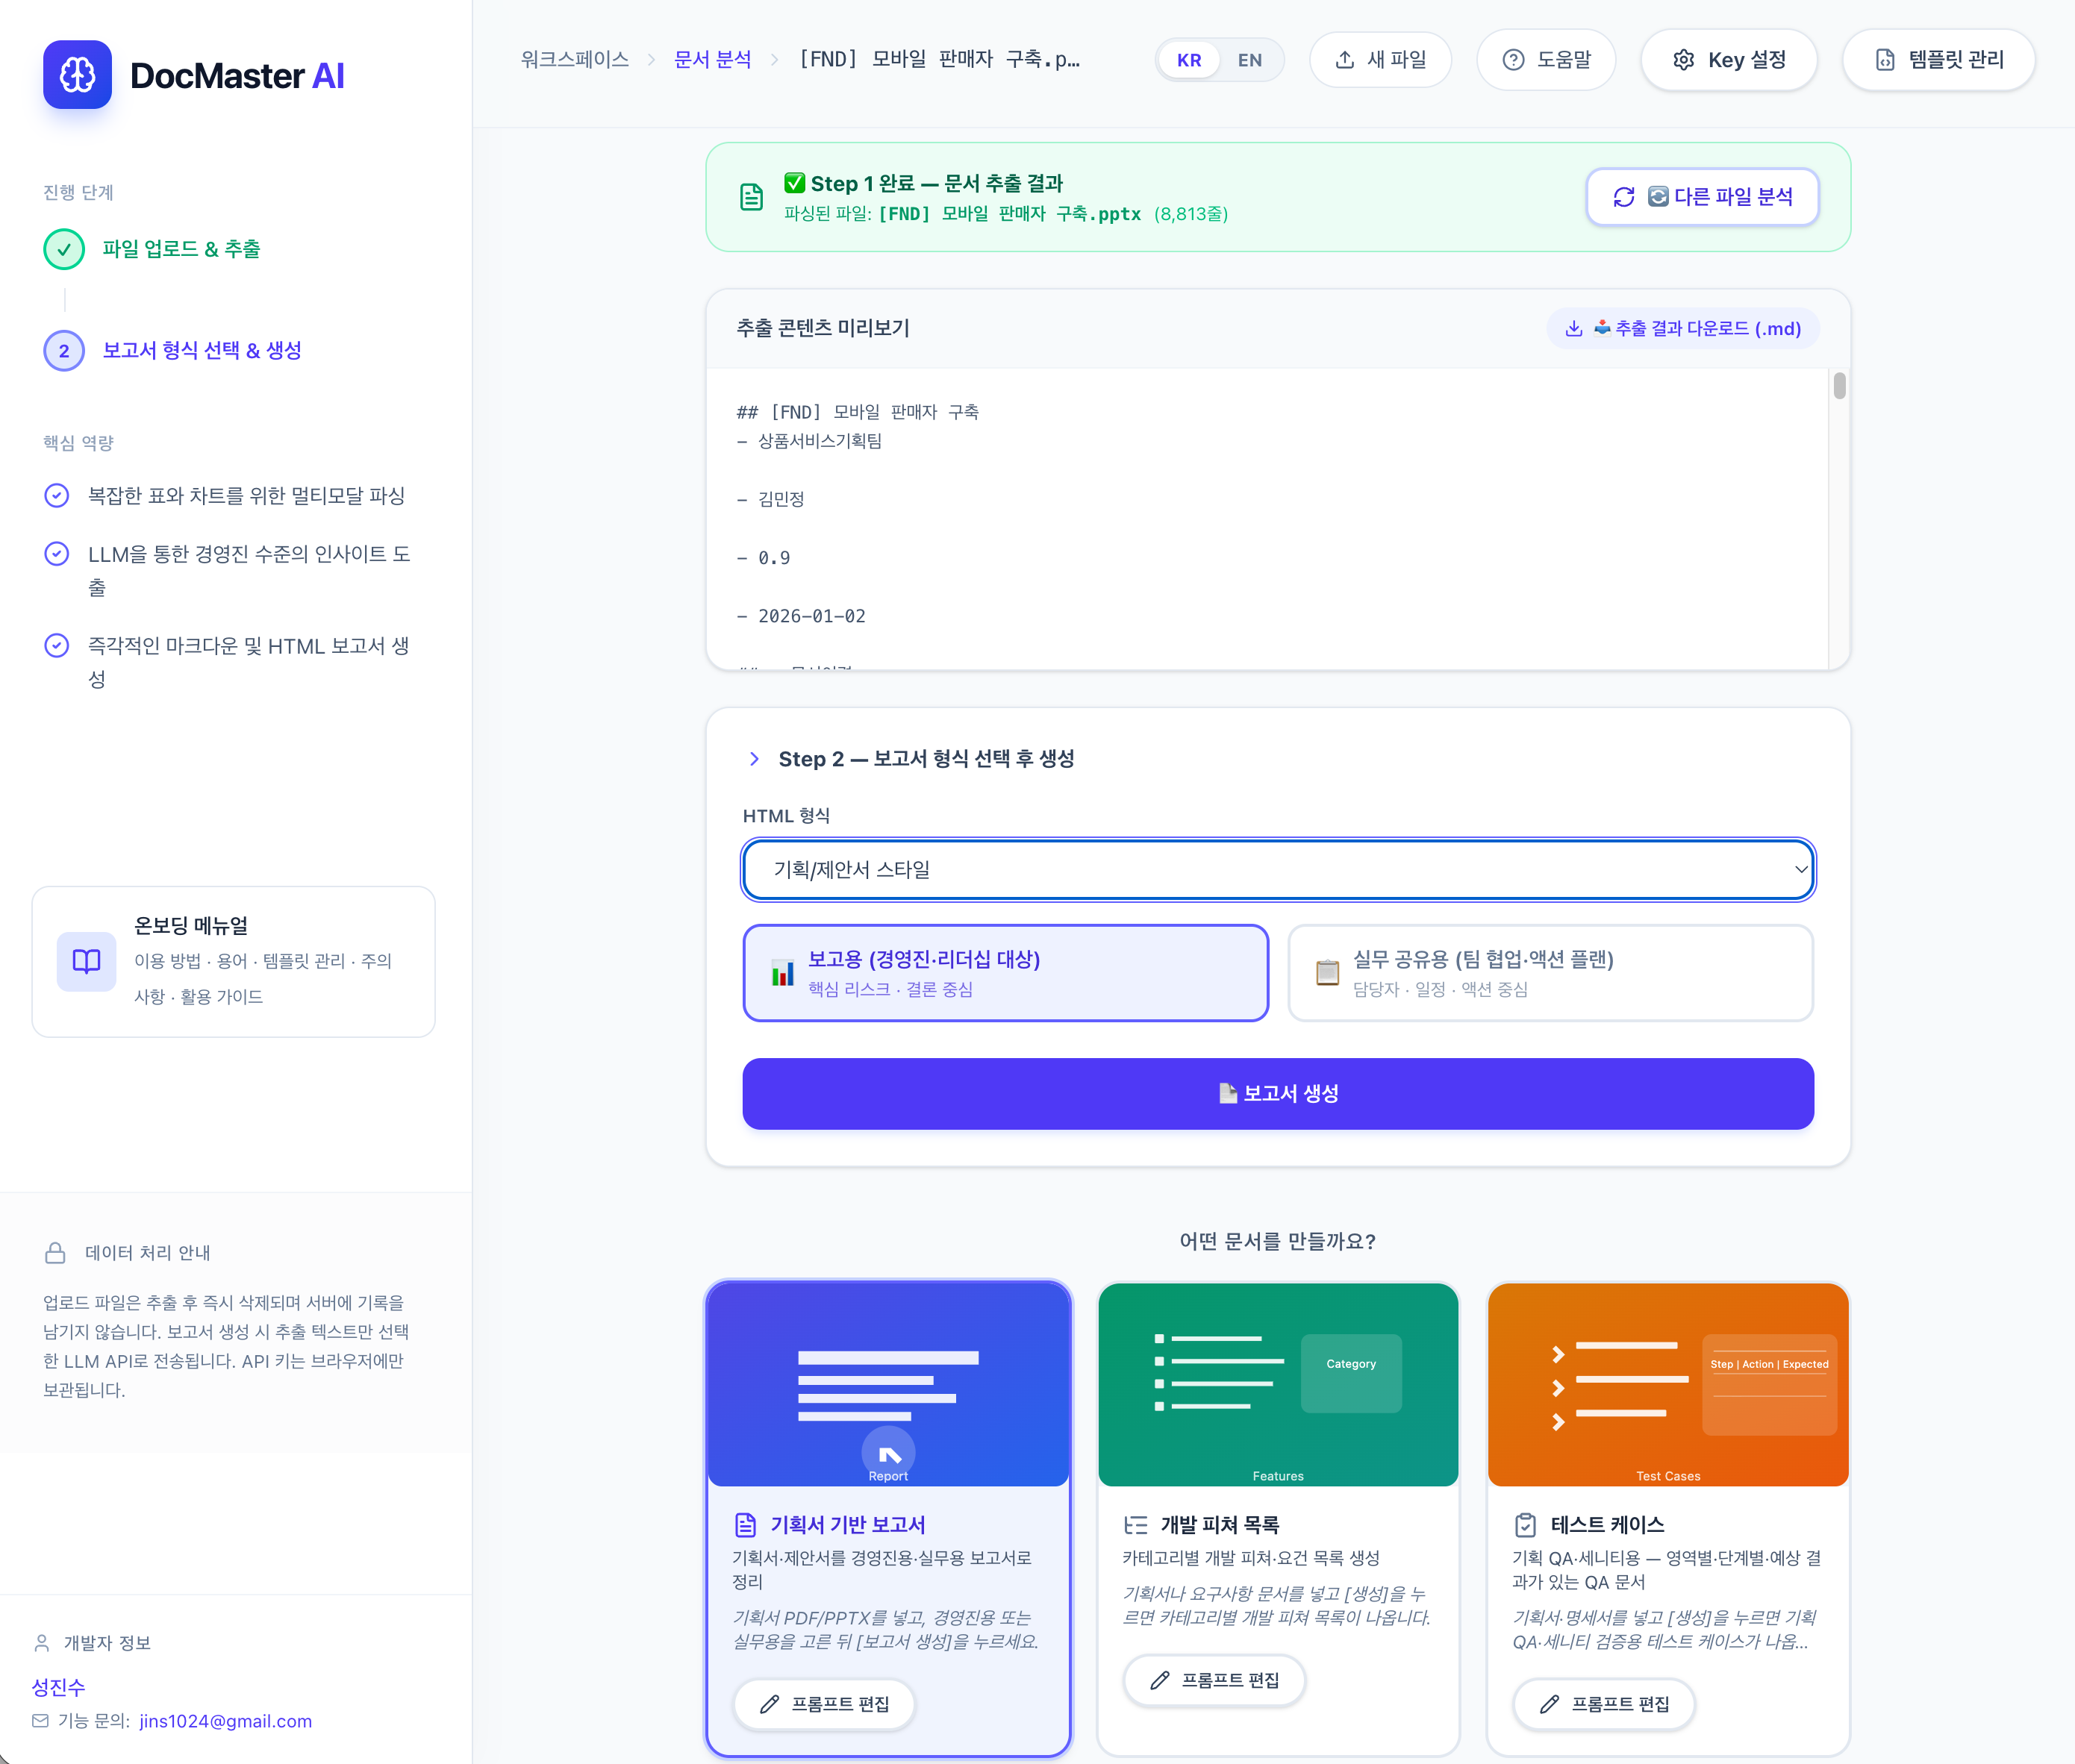Click the gear icon in Key 설정
The width and height of the screenshot is (2075, 1764).
coord(1683,60)
